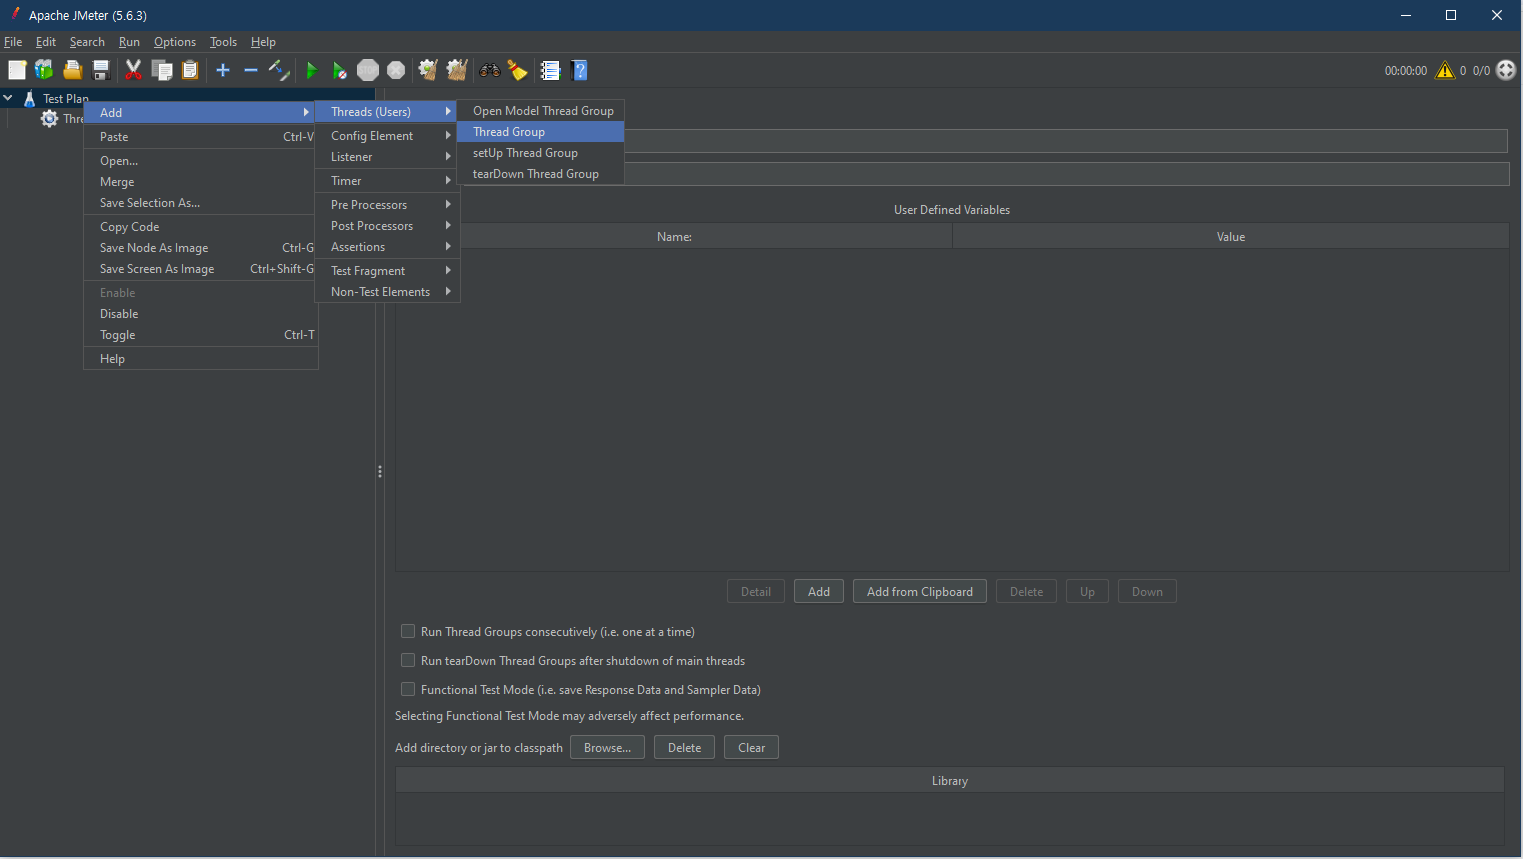Viewport: 1523px width, 859px height.
Task: Click Save Selection As... menu entry
Action: coord(201,203)
